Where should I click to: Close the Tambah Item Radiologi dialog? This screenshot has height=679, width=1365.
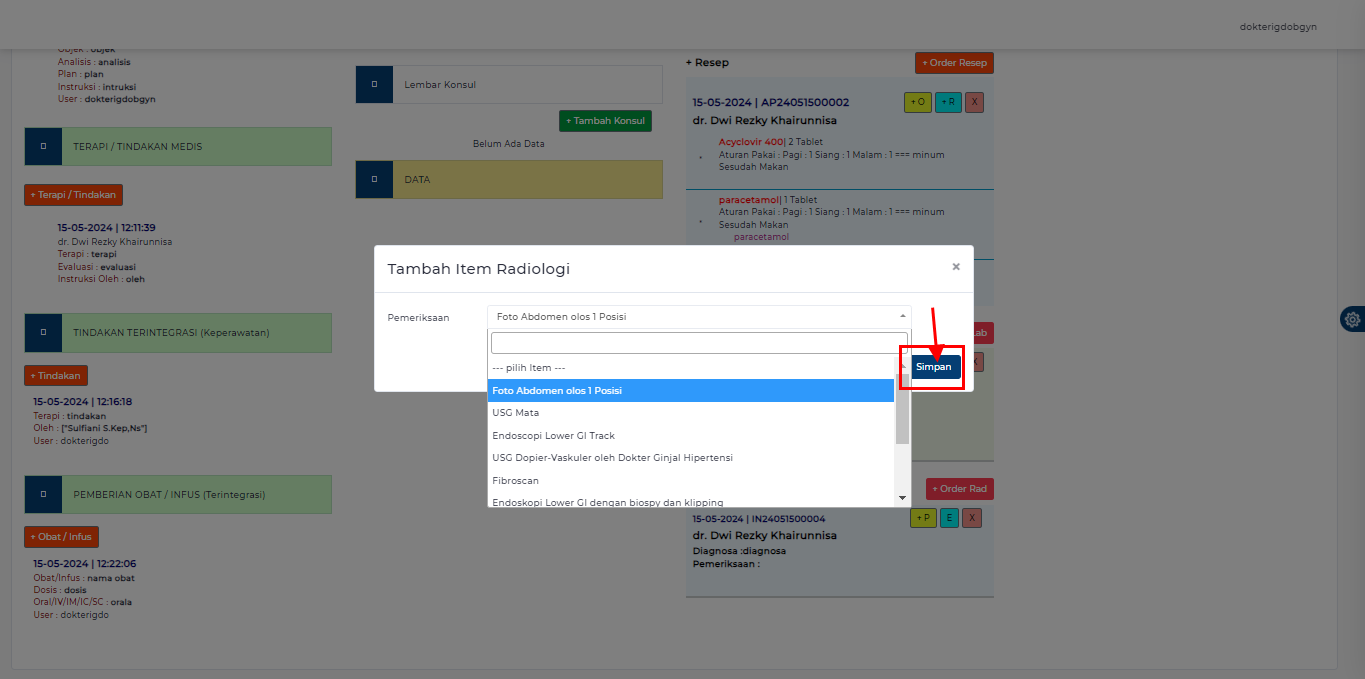tap(955, 267)
